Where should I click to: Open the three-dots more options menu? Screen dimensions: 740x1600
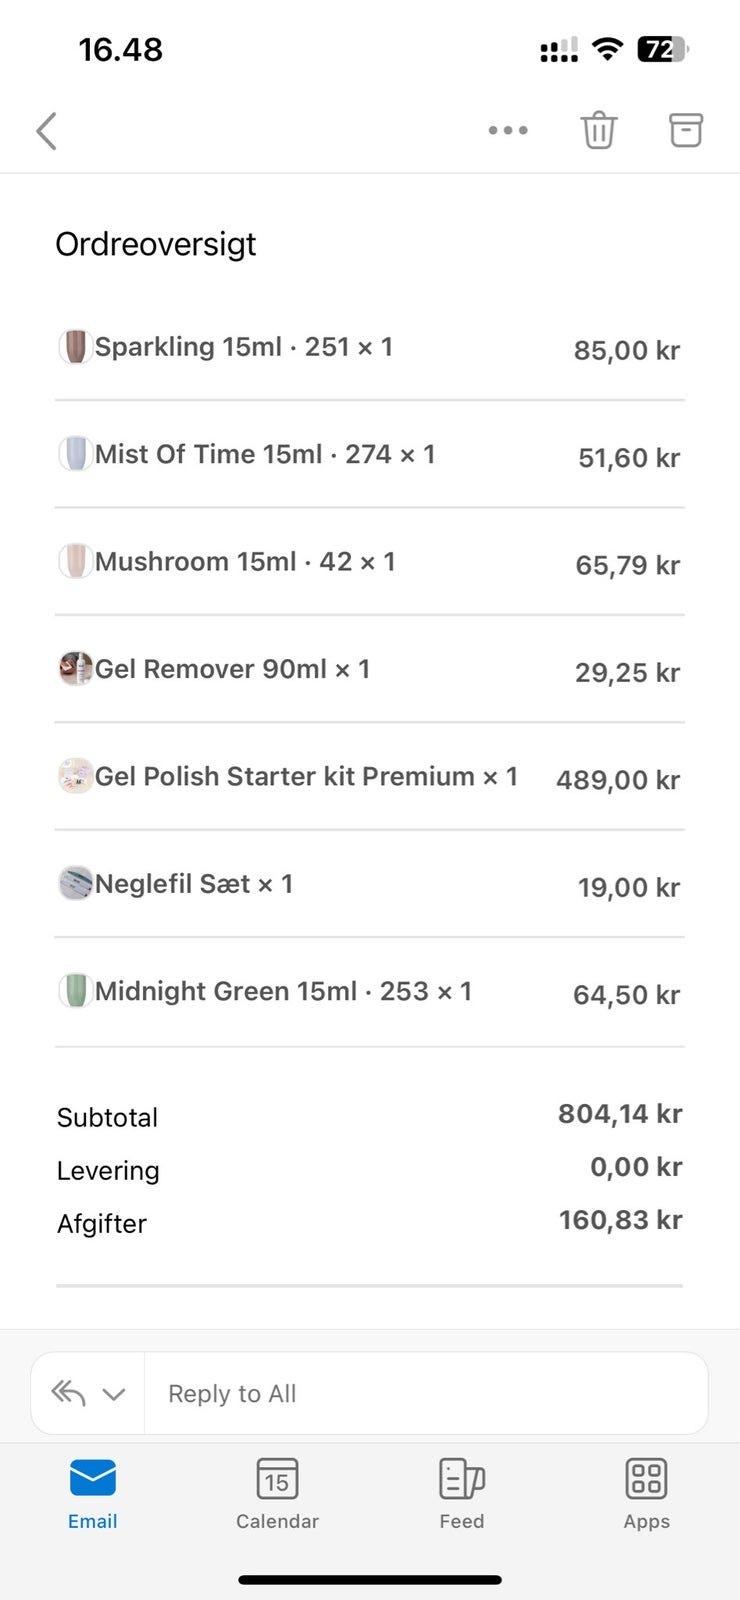tap(508, 130)
